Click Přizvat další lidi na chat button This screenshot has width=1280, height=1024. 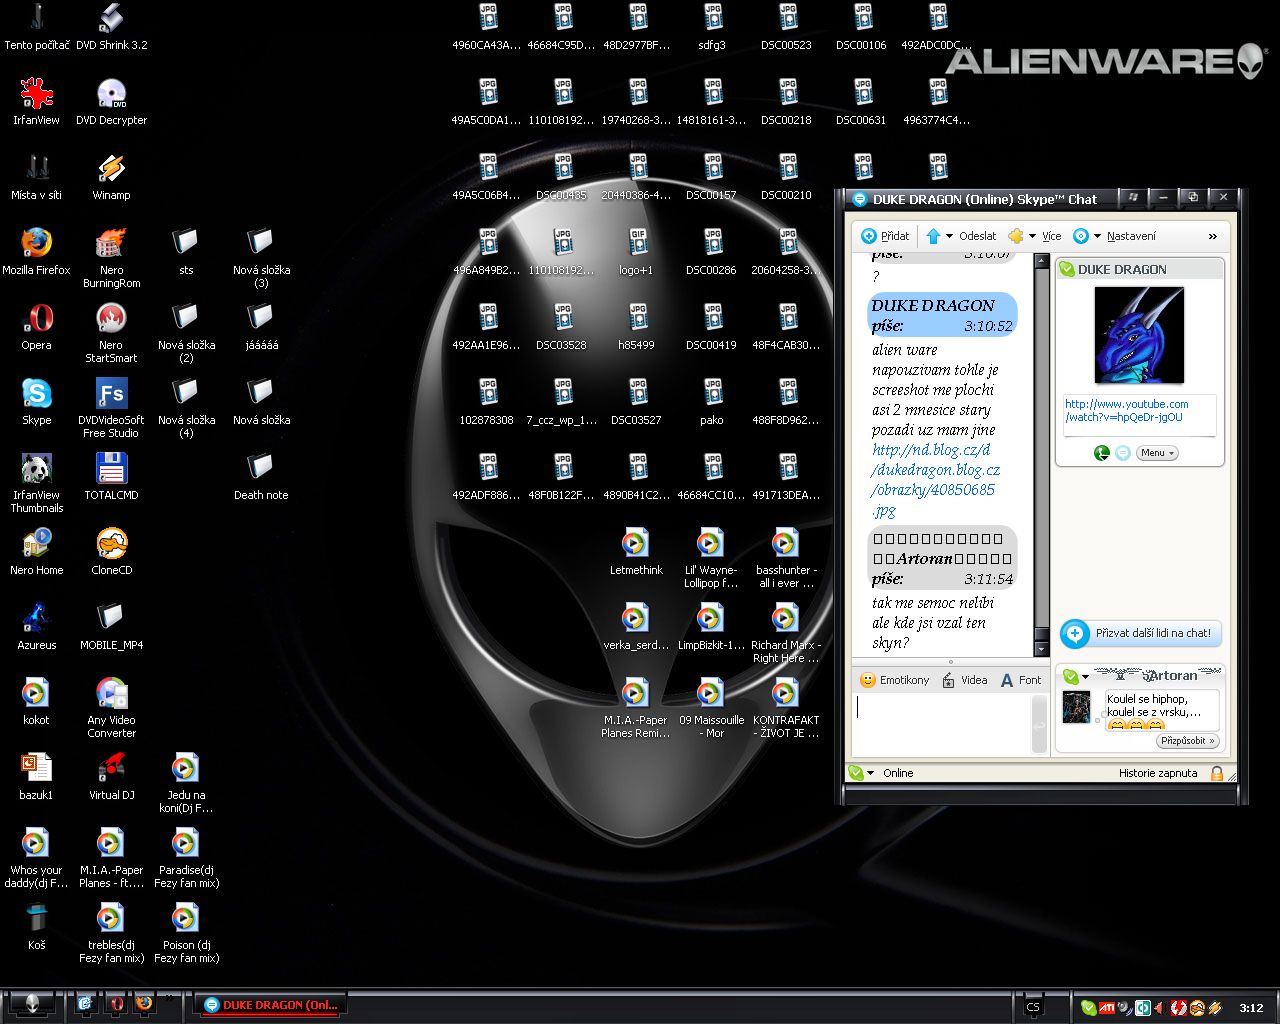[1141, 633]
